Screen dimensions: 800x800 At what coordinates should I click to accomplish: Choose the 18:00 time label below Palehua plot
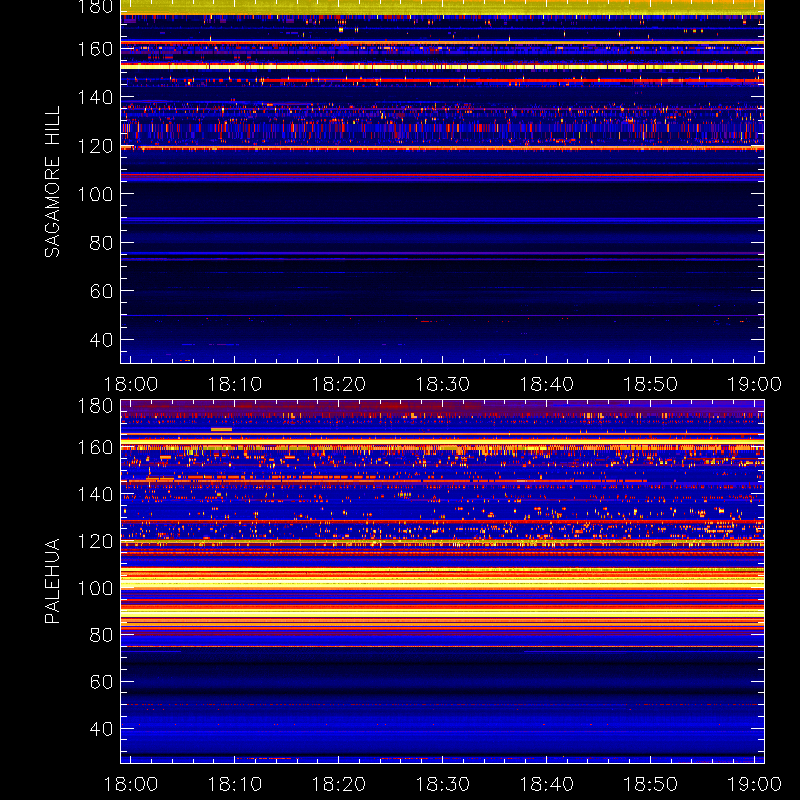pos(131,784)
